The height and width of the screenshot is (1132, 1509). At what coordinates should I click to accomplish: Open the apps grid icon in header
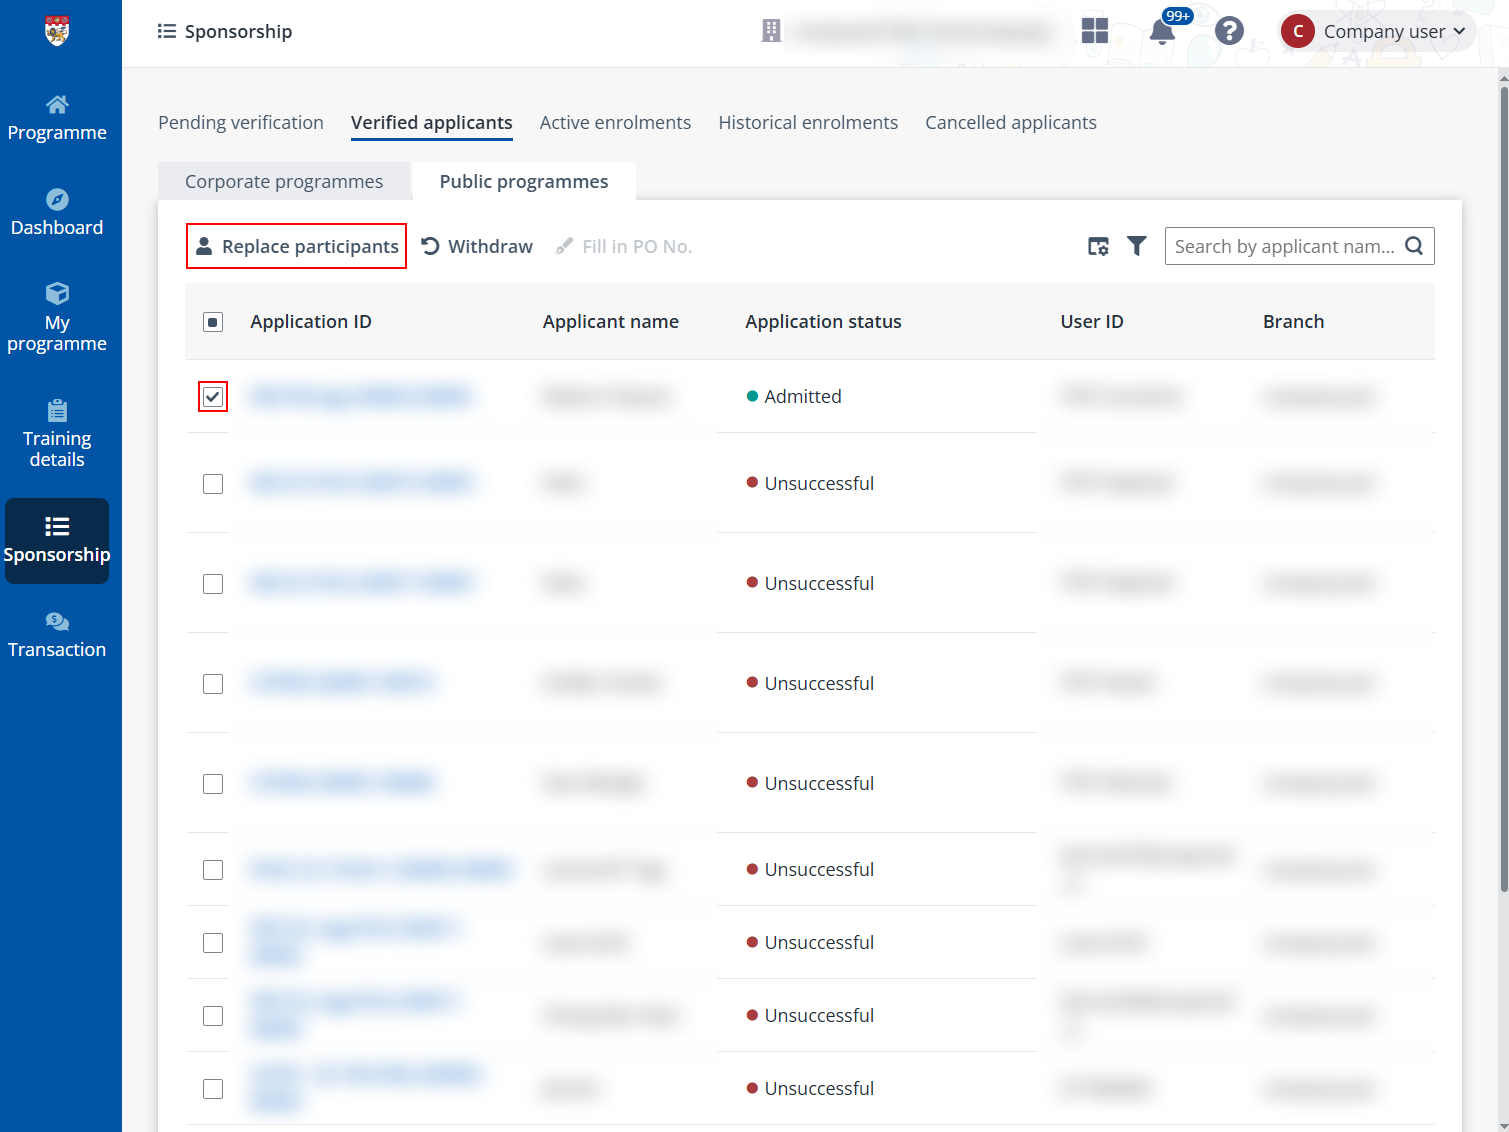coord(1095,31)
